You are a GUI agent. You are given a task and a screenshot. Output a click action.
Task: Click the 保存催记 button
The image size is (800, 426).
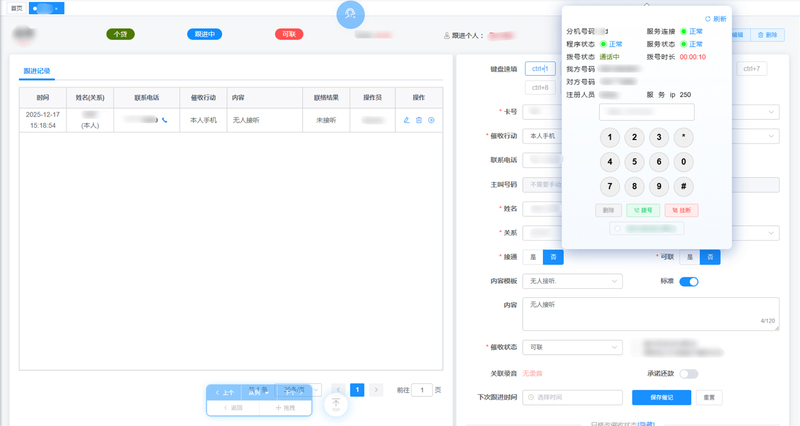[x=668, y=397]
